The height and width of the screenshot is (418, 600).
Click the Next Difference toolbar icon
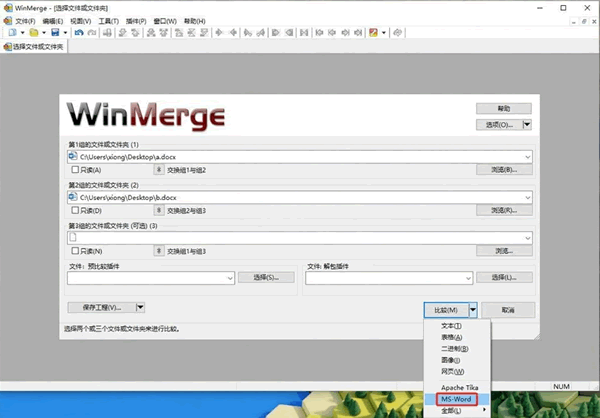coord(122,33)
